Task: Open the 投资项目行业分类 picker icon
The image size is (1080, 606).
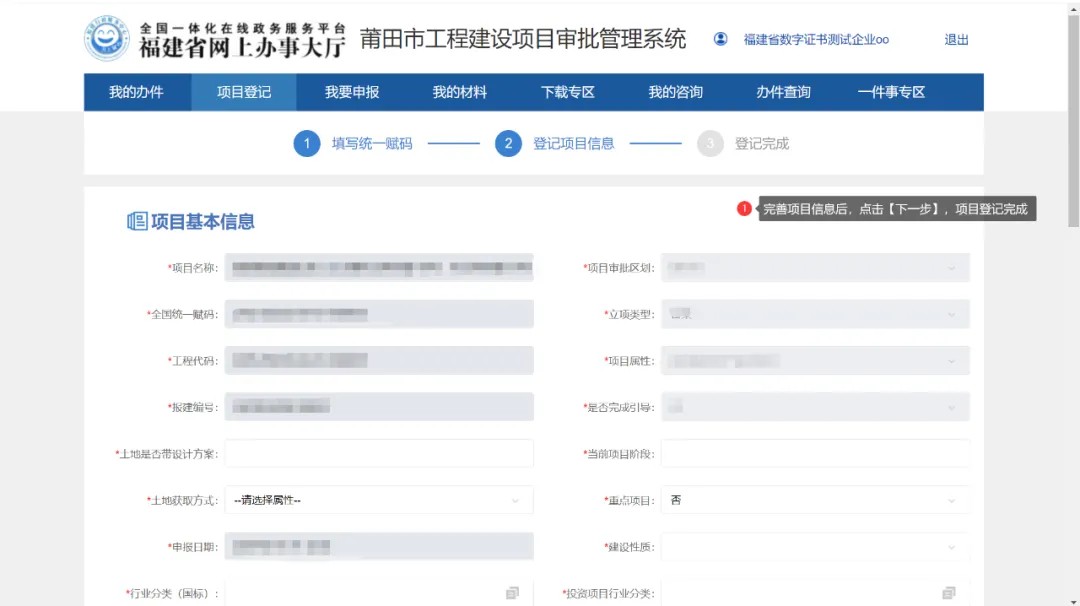Action: click(948, 593)
